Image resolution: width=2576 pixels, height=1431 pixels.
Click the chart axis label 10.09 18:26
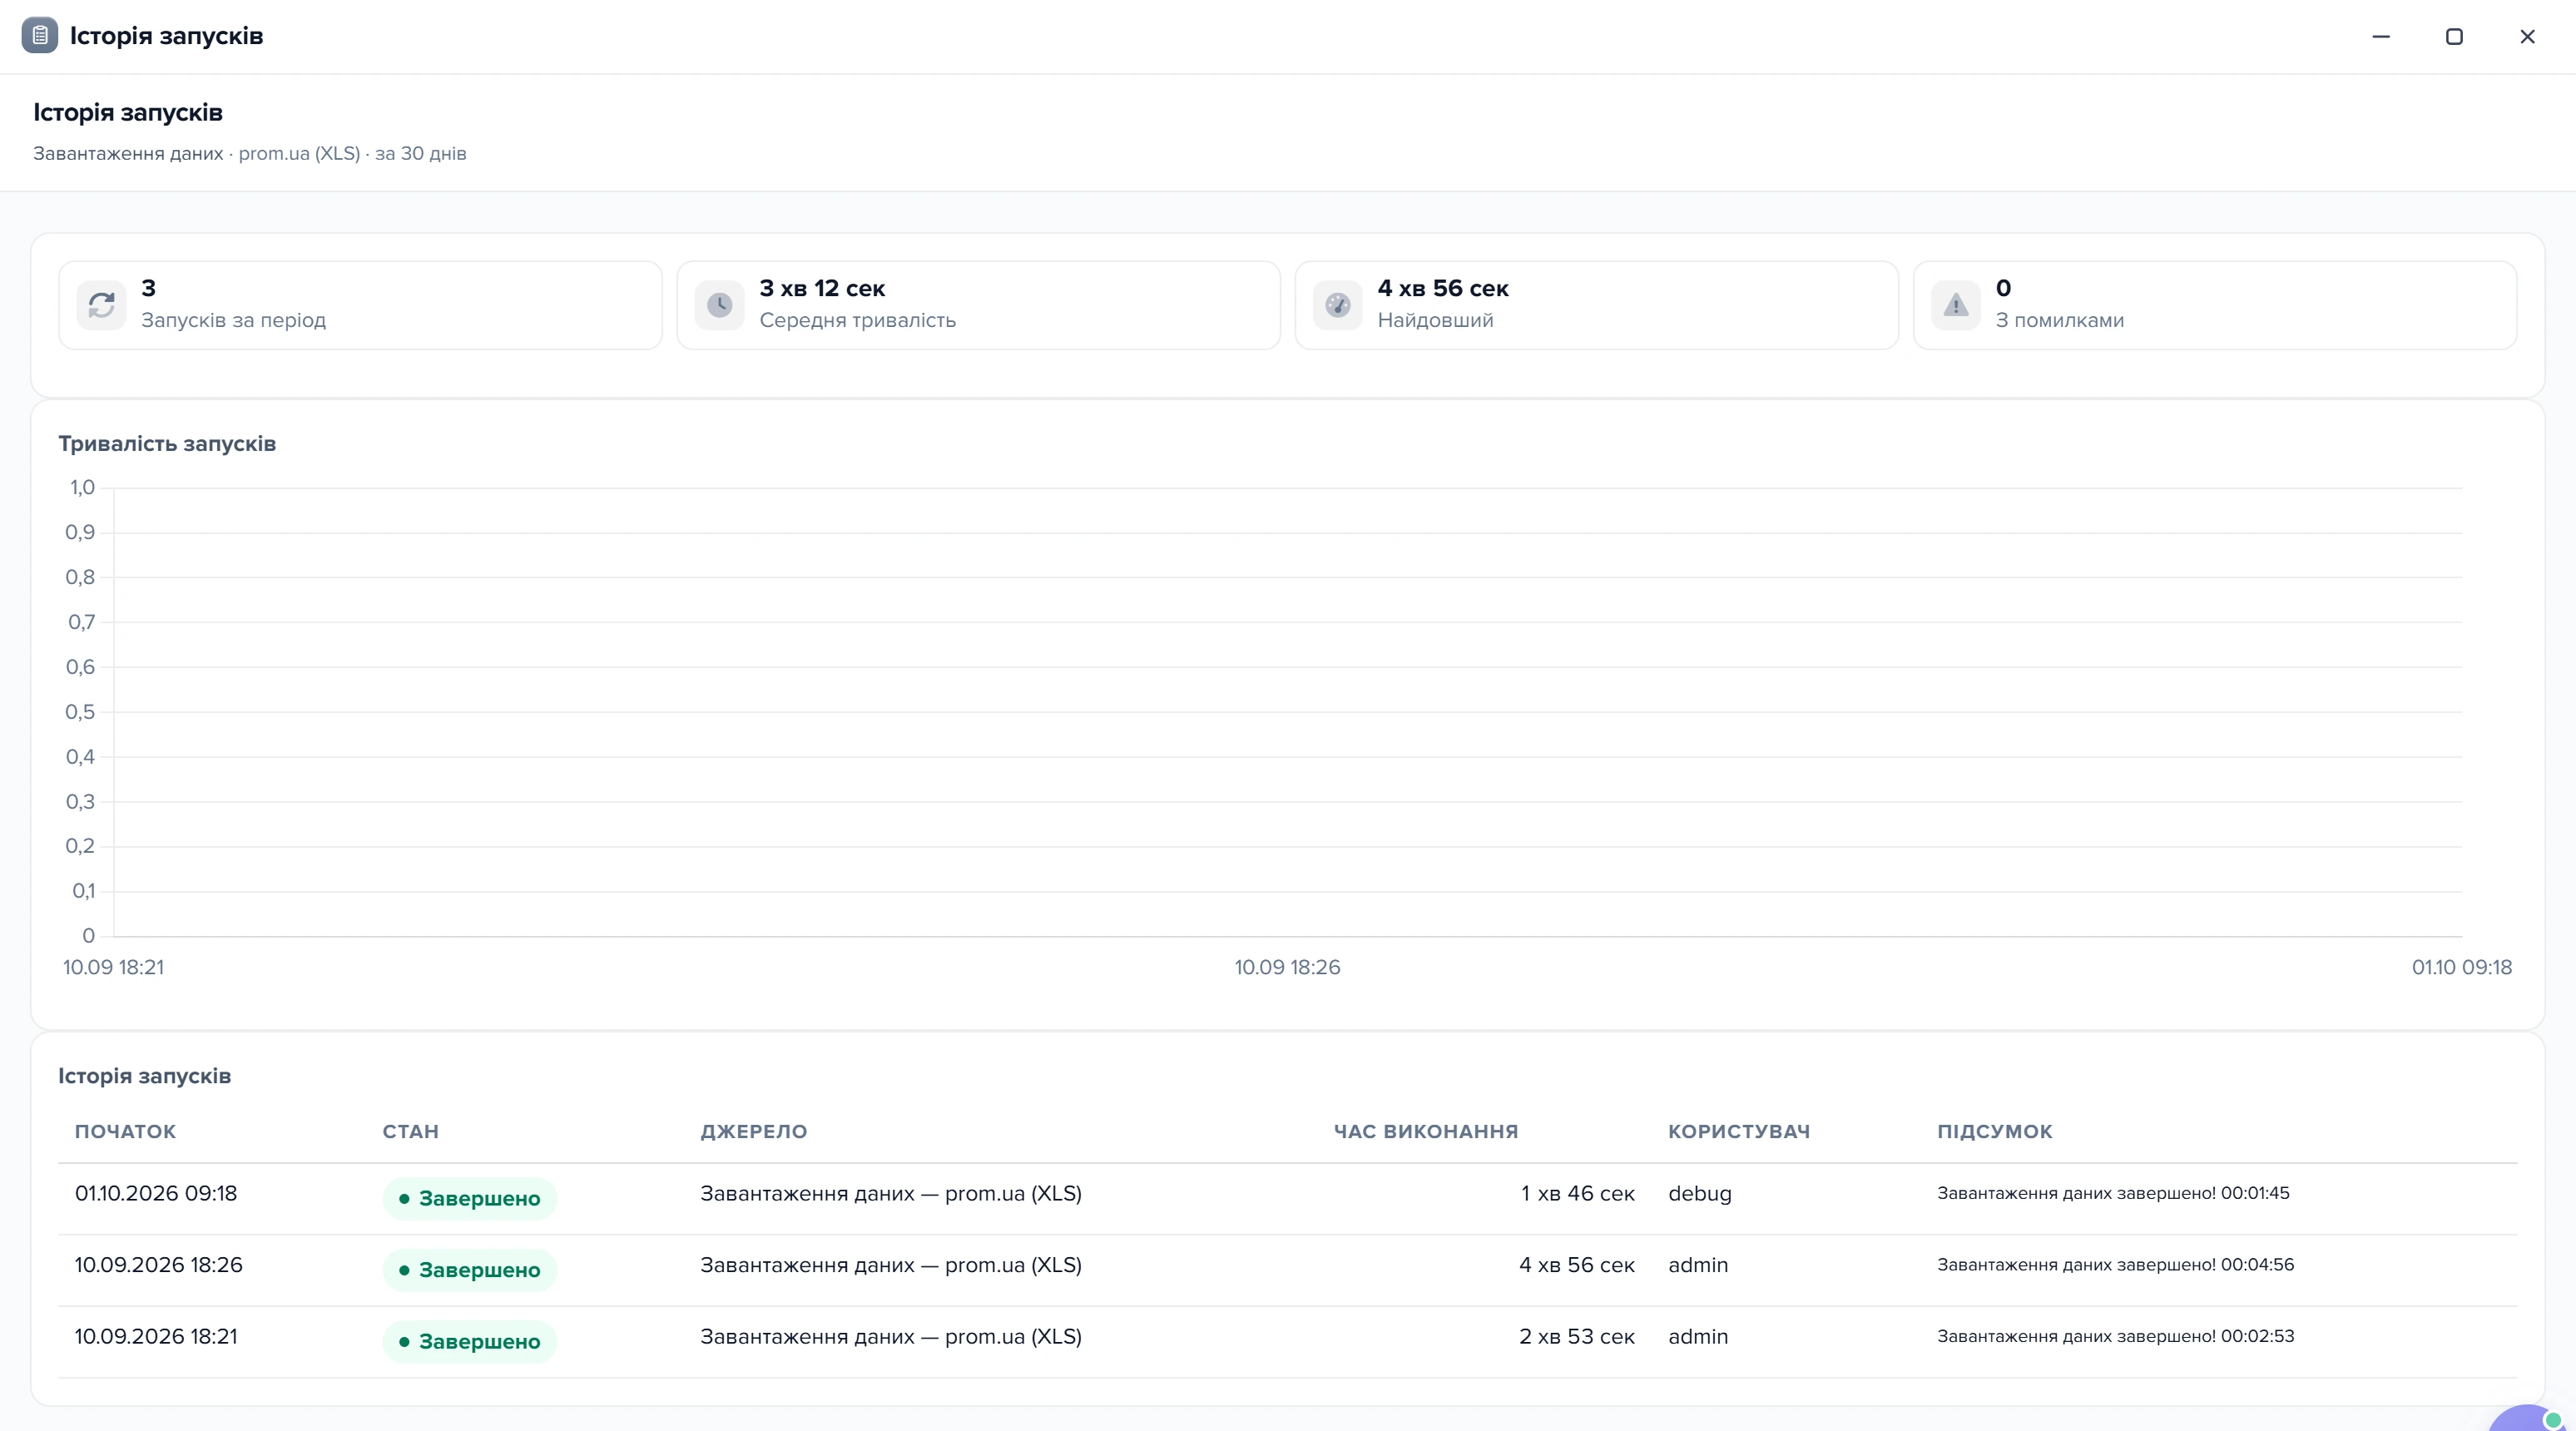[x=1287, y=967]
